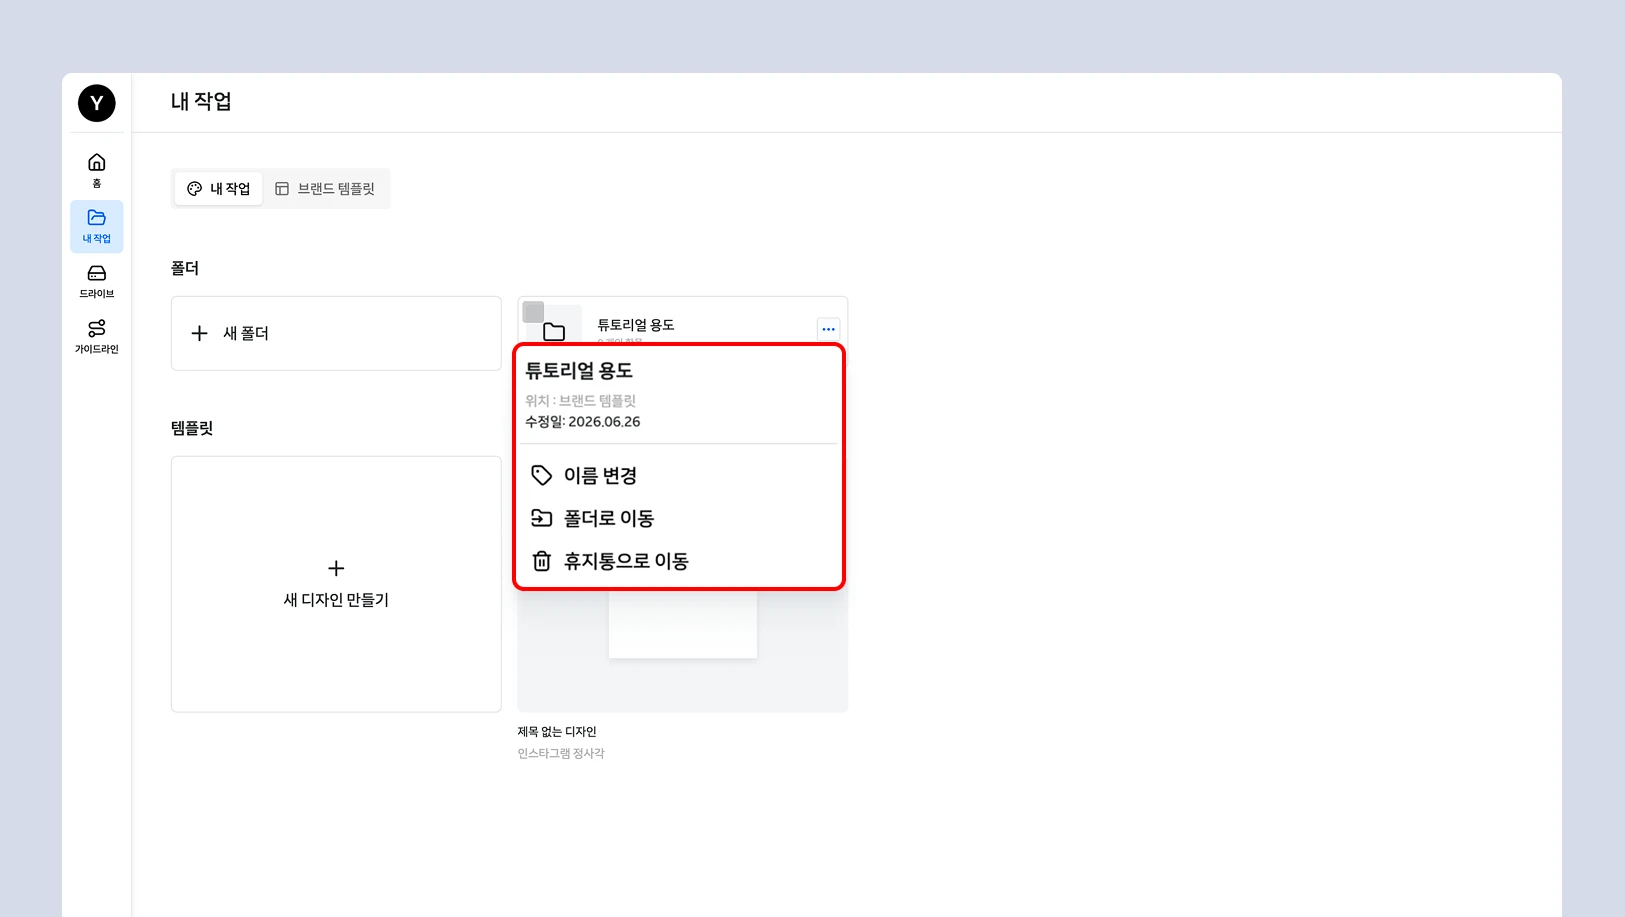The image size is (1625, 917).
Task: Open 가이드라인 in sidebar
Action: pyautogui.click(x=97, y=336)
